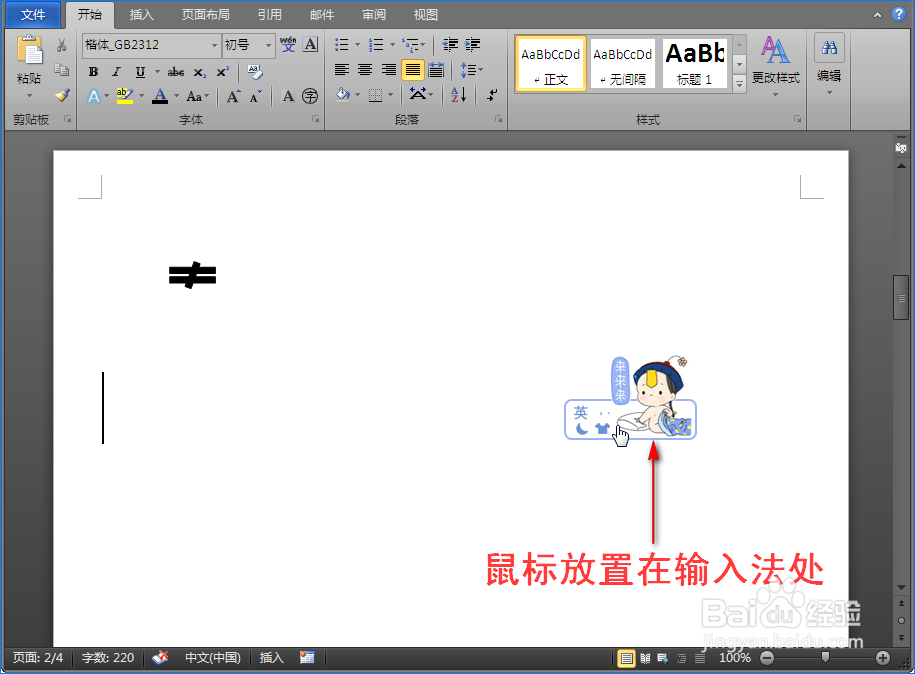Screen dimensions: 915x674
Task: Select the Enclose Characters icon
Action: click(x=310, y=96)
